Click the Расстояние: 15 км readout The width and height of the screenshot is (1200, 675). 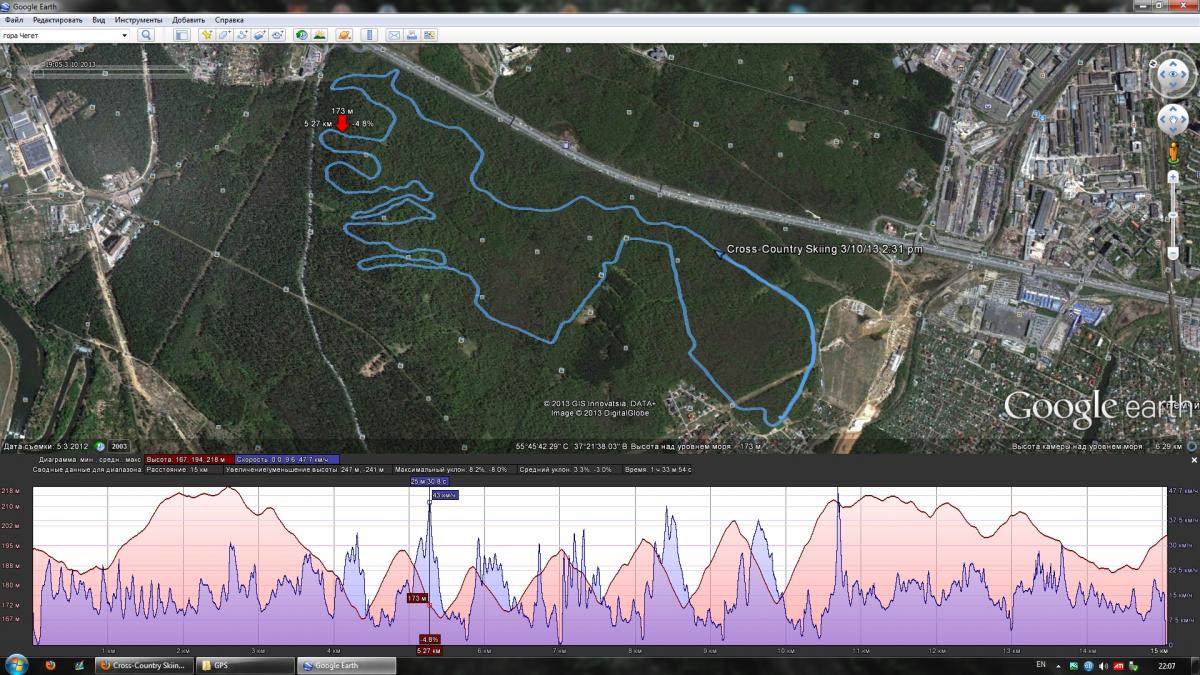click(178, 469)
